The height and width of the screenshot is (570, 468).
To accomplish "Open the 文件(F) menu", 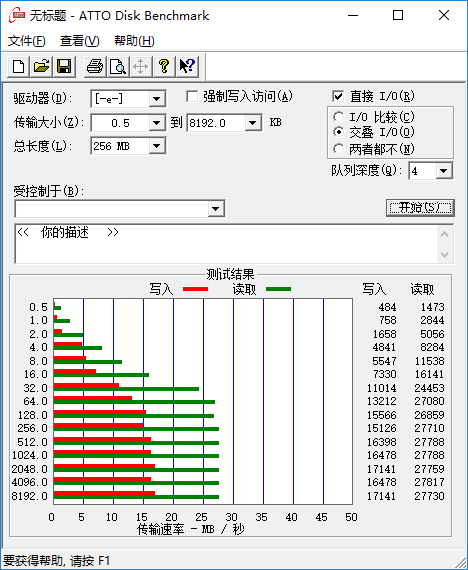I will click(x=27, y=41).
